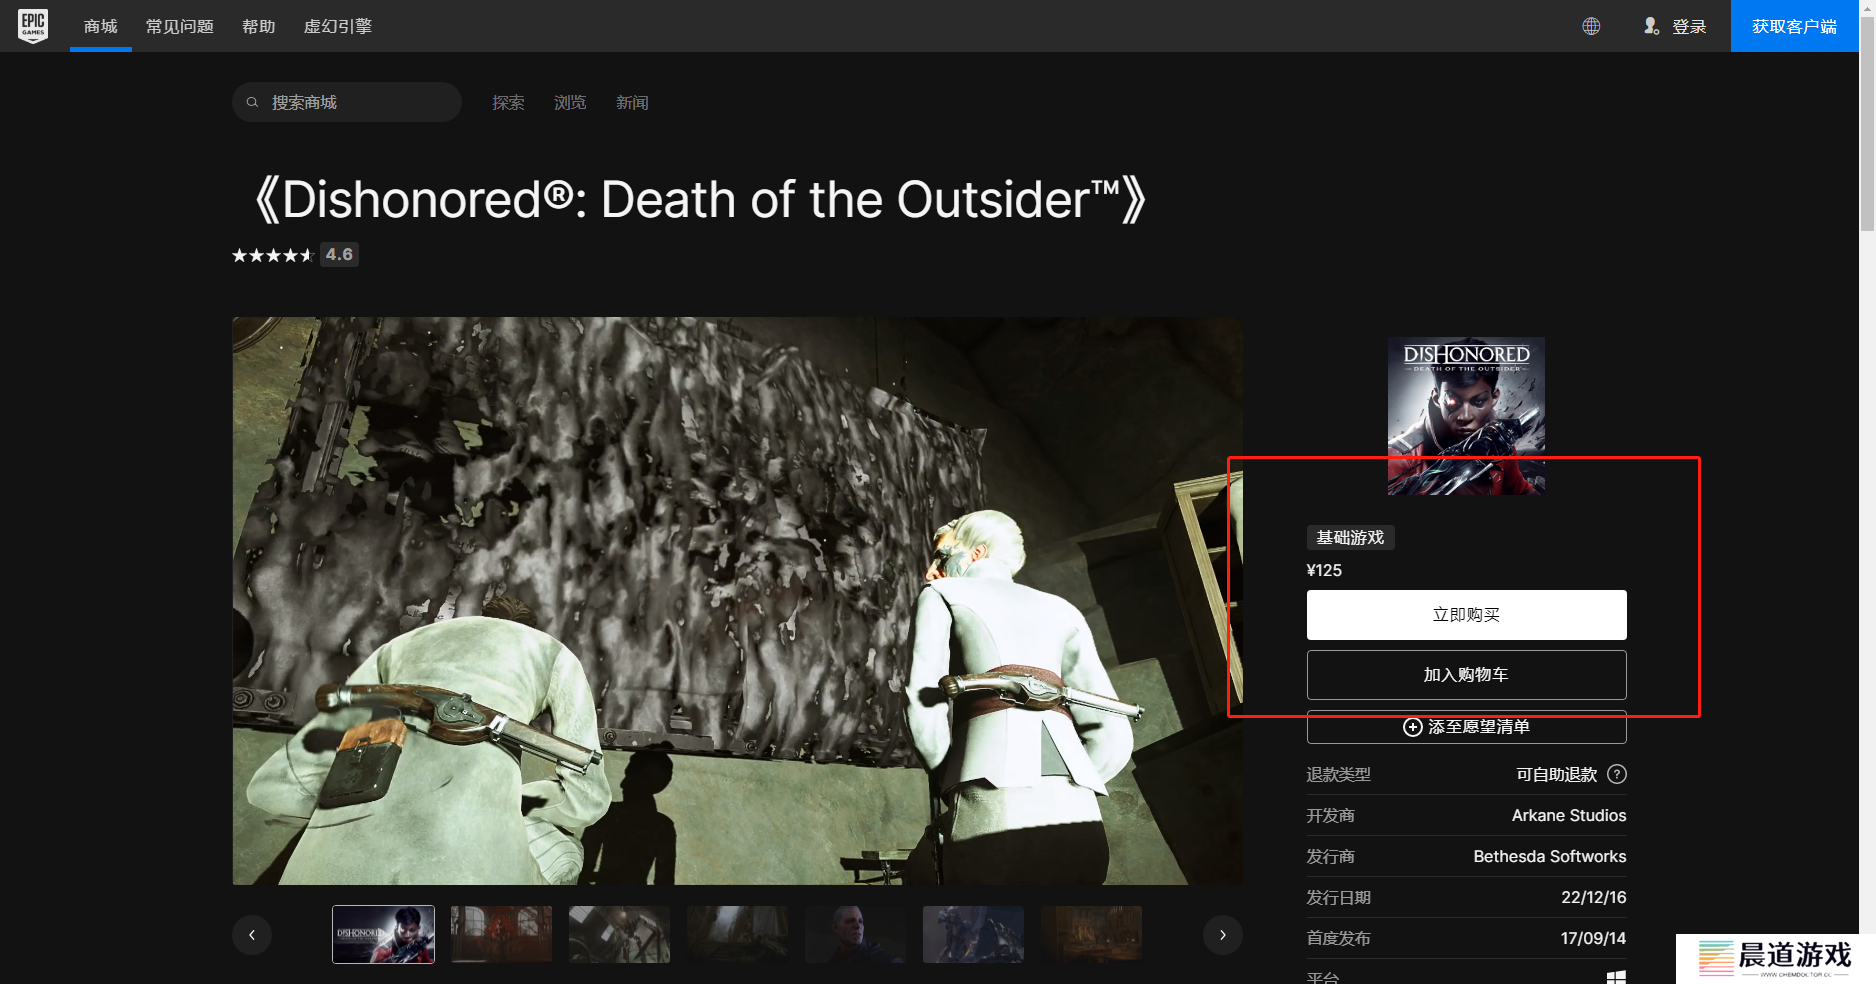This screenshot has width=1876, height=984.
Task: Click the plus icon on 添至愿望清单
Action: click(x=1413, y=727)
